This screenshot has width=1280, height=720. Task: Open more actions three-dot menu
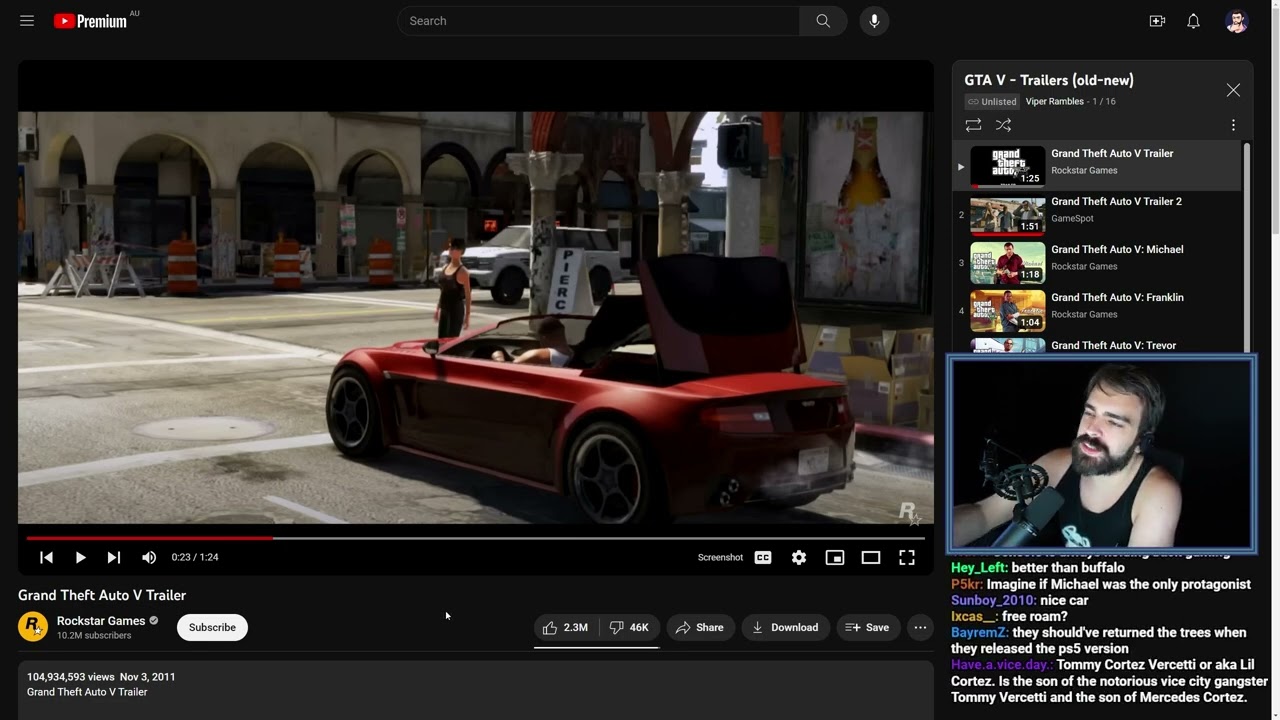tap(920, 627)
